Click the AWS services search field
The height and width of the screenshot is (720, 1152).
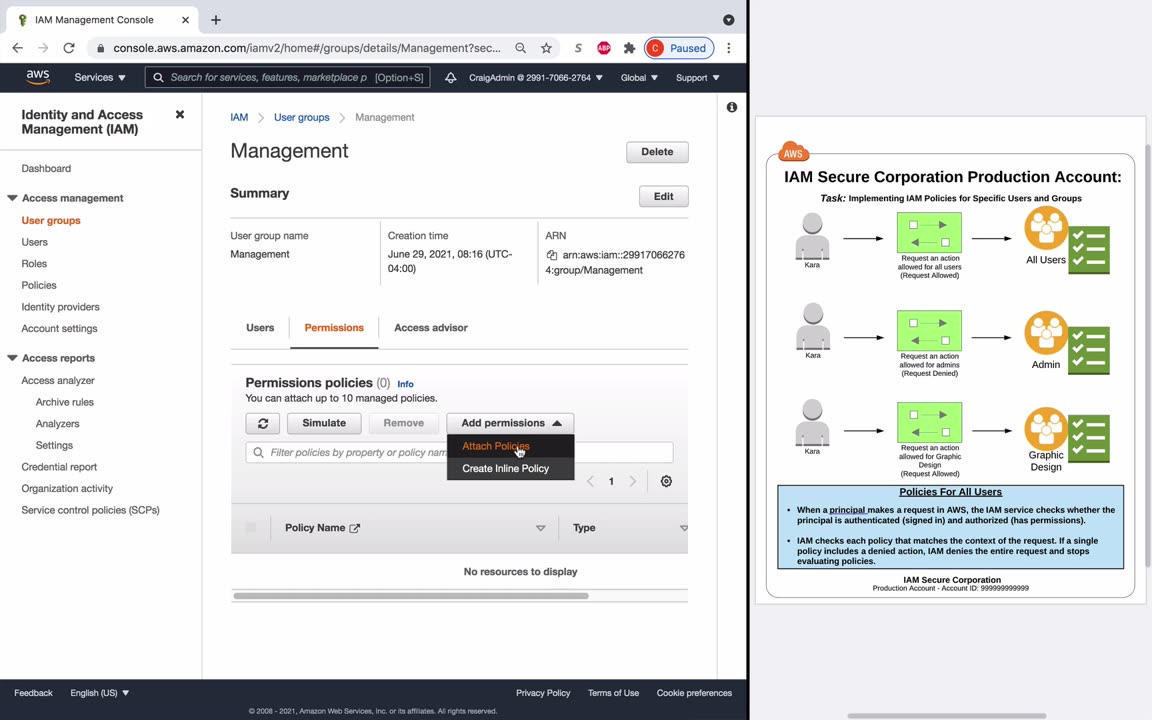pos(287,77)
